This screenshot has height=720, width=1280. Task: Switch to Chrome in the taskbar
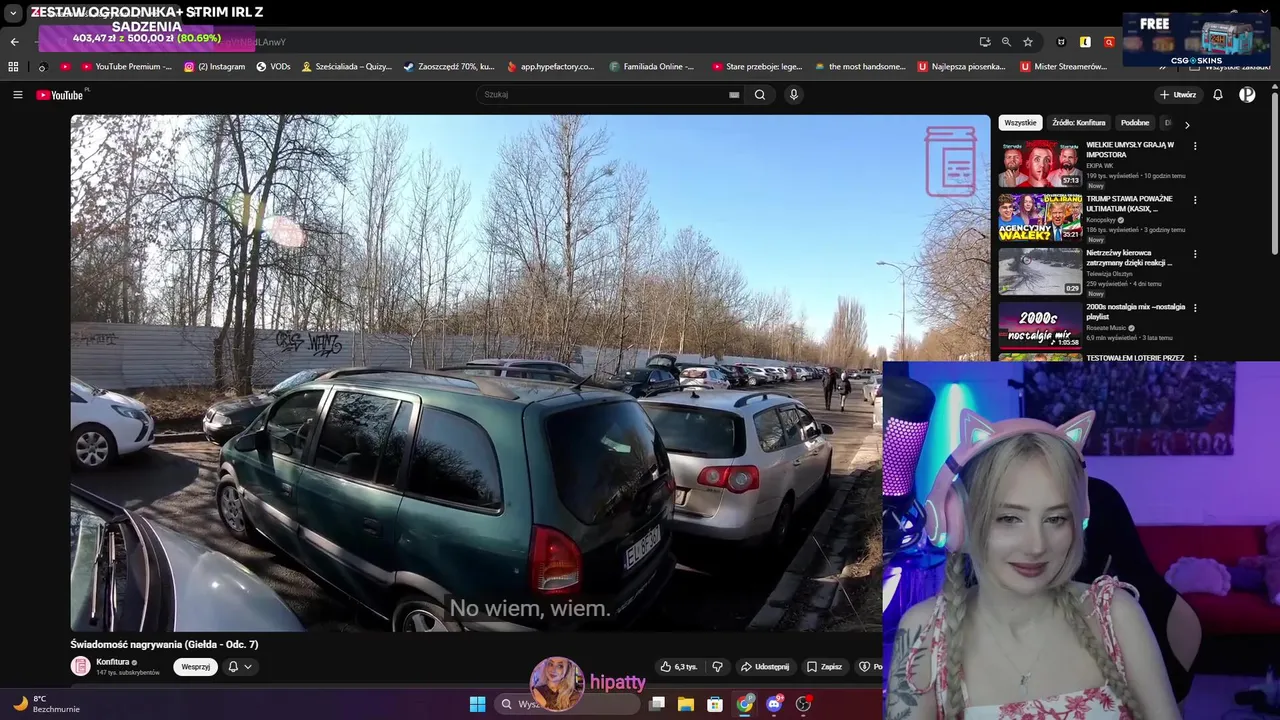pos(745,704)
